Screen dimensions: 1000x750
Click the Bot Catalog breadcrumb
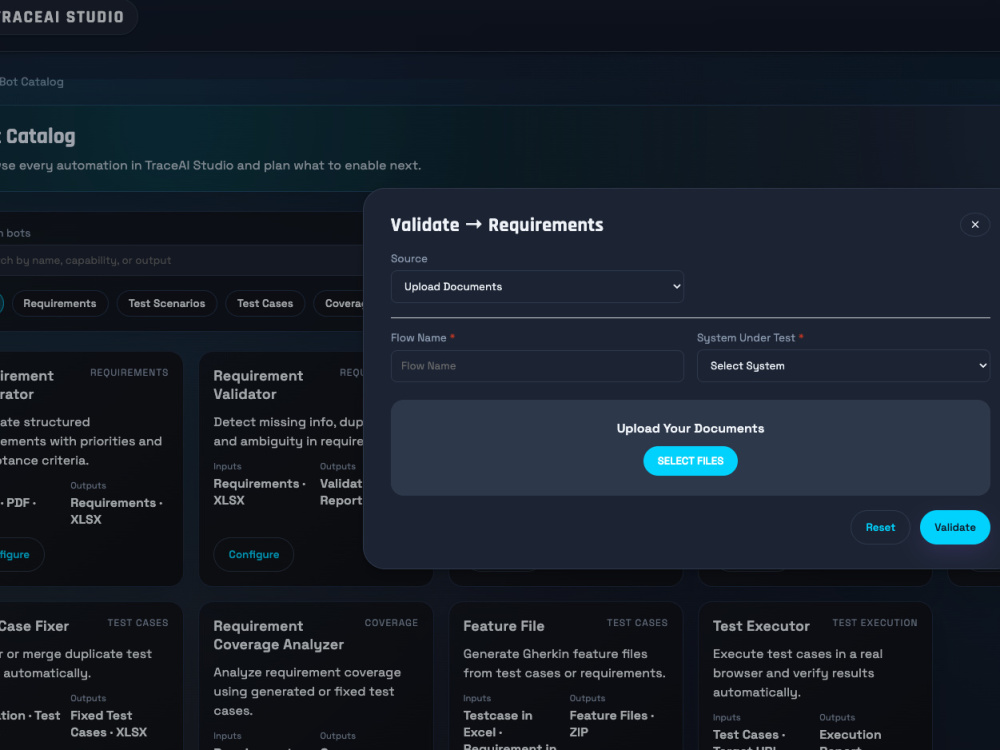click(32, 82)
